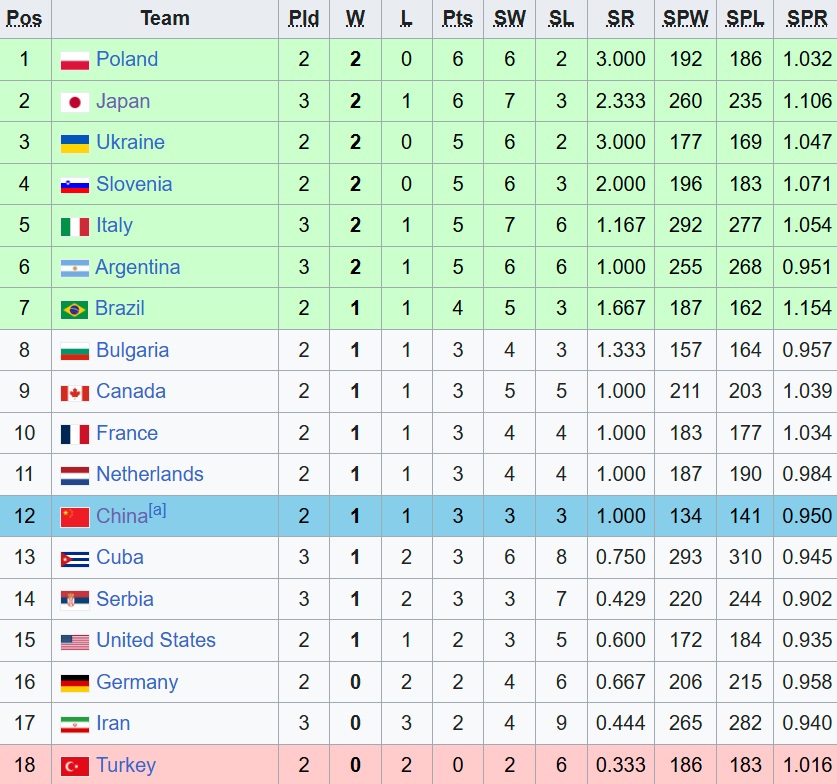The height and width of the screenshot is (784, 837).
Task: Click the Turkey flag icon
Action: pyautogui.click(x=75, y=766)
